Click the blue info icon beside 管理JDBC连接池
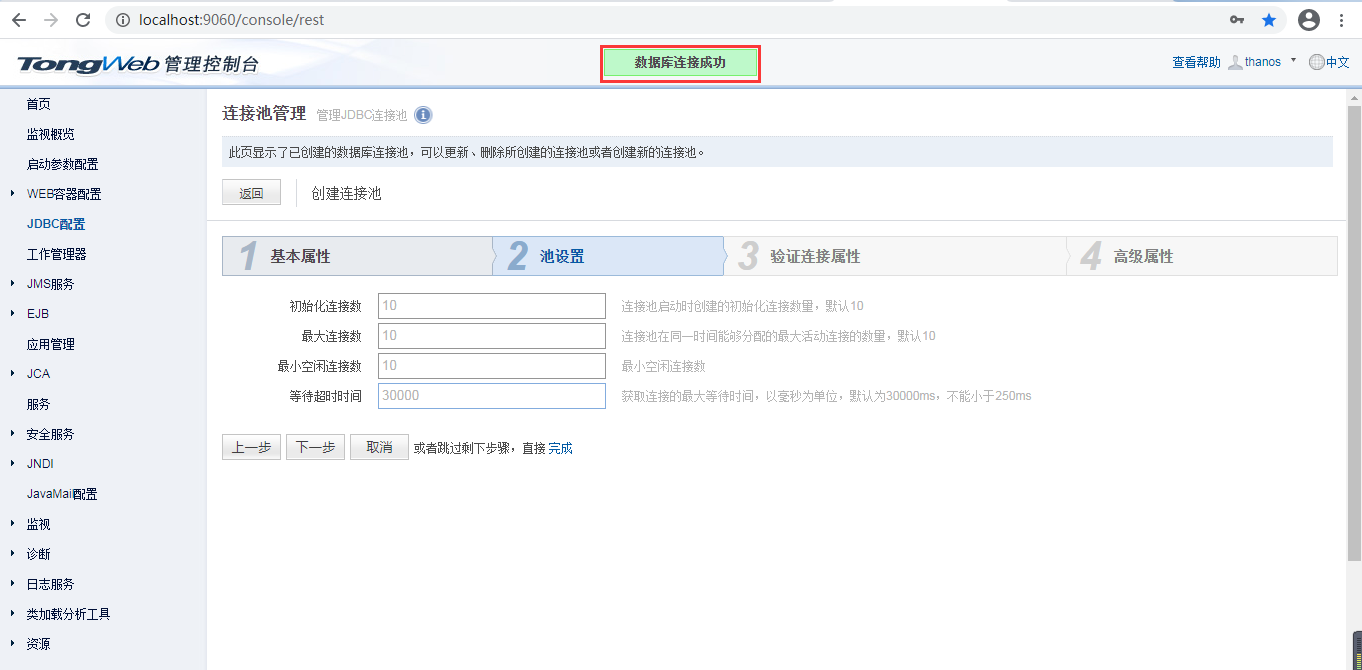Image resolution: width=1362 pixels, height=670 pixels. point(423,115)
